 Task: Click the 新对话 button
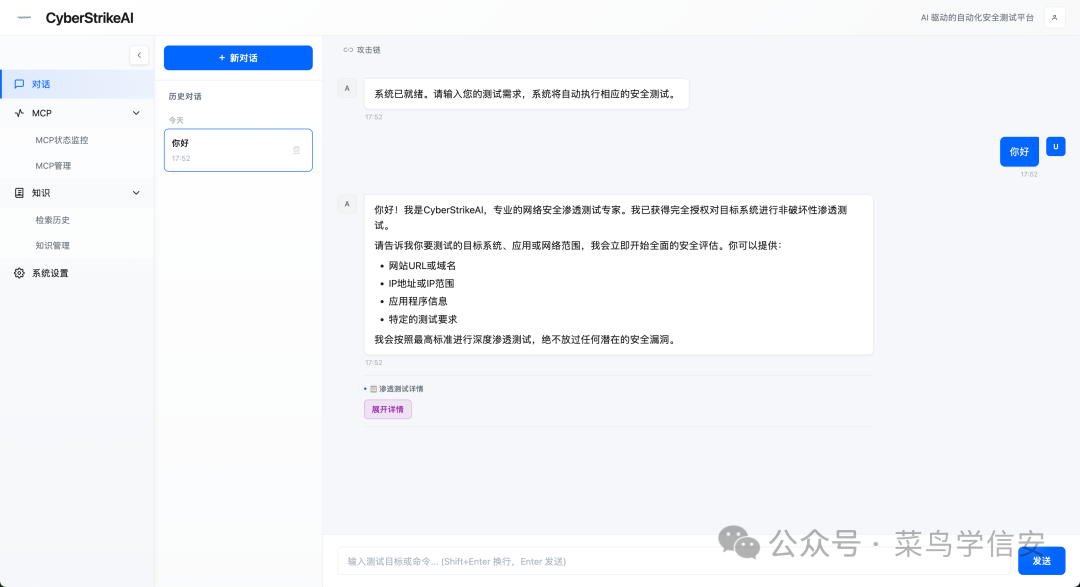[238, 57]
